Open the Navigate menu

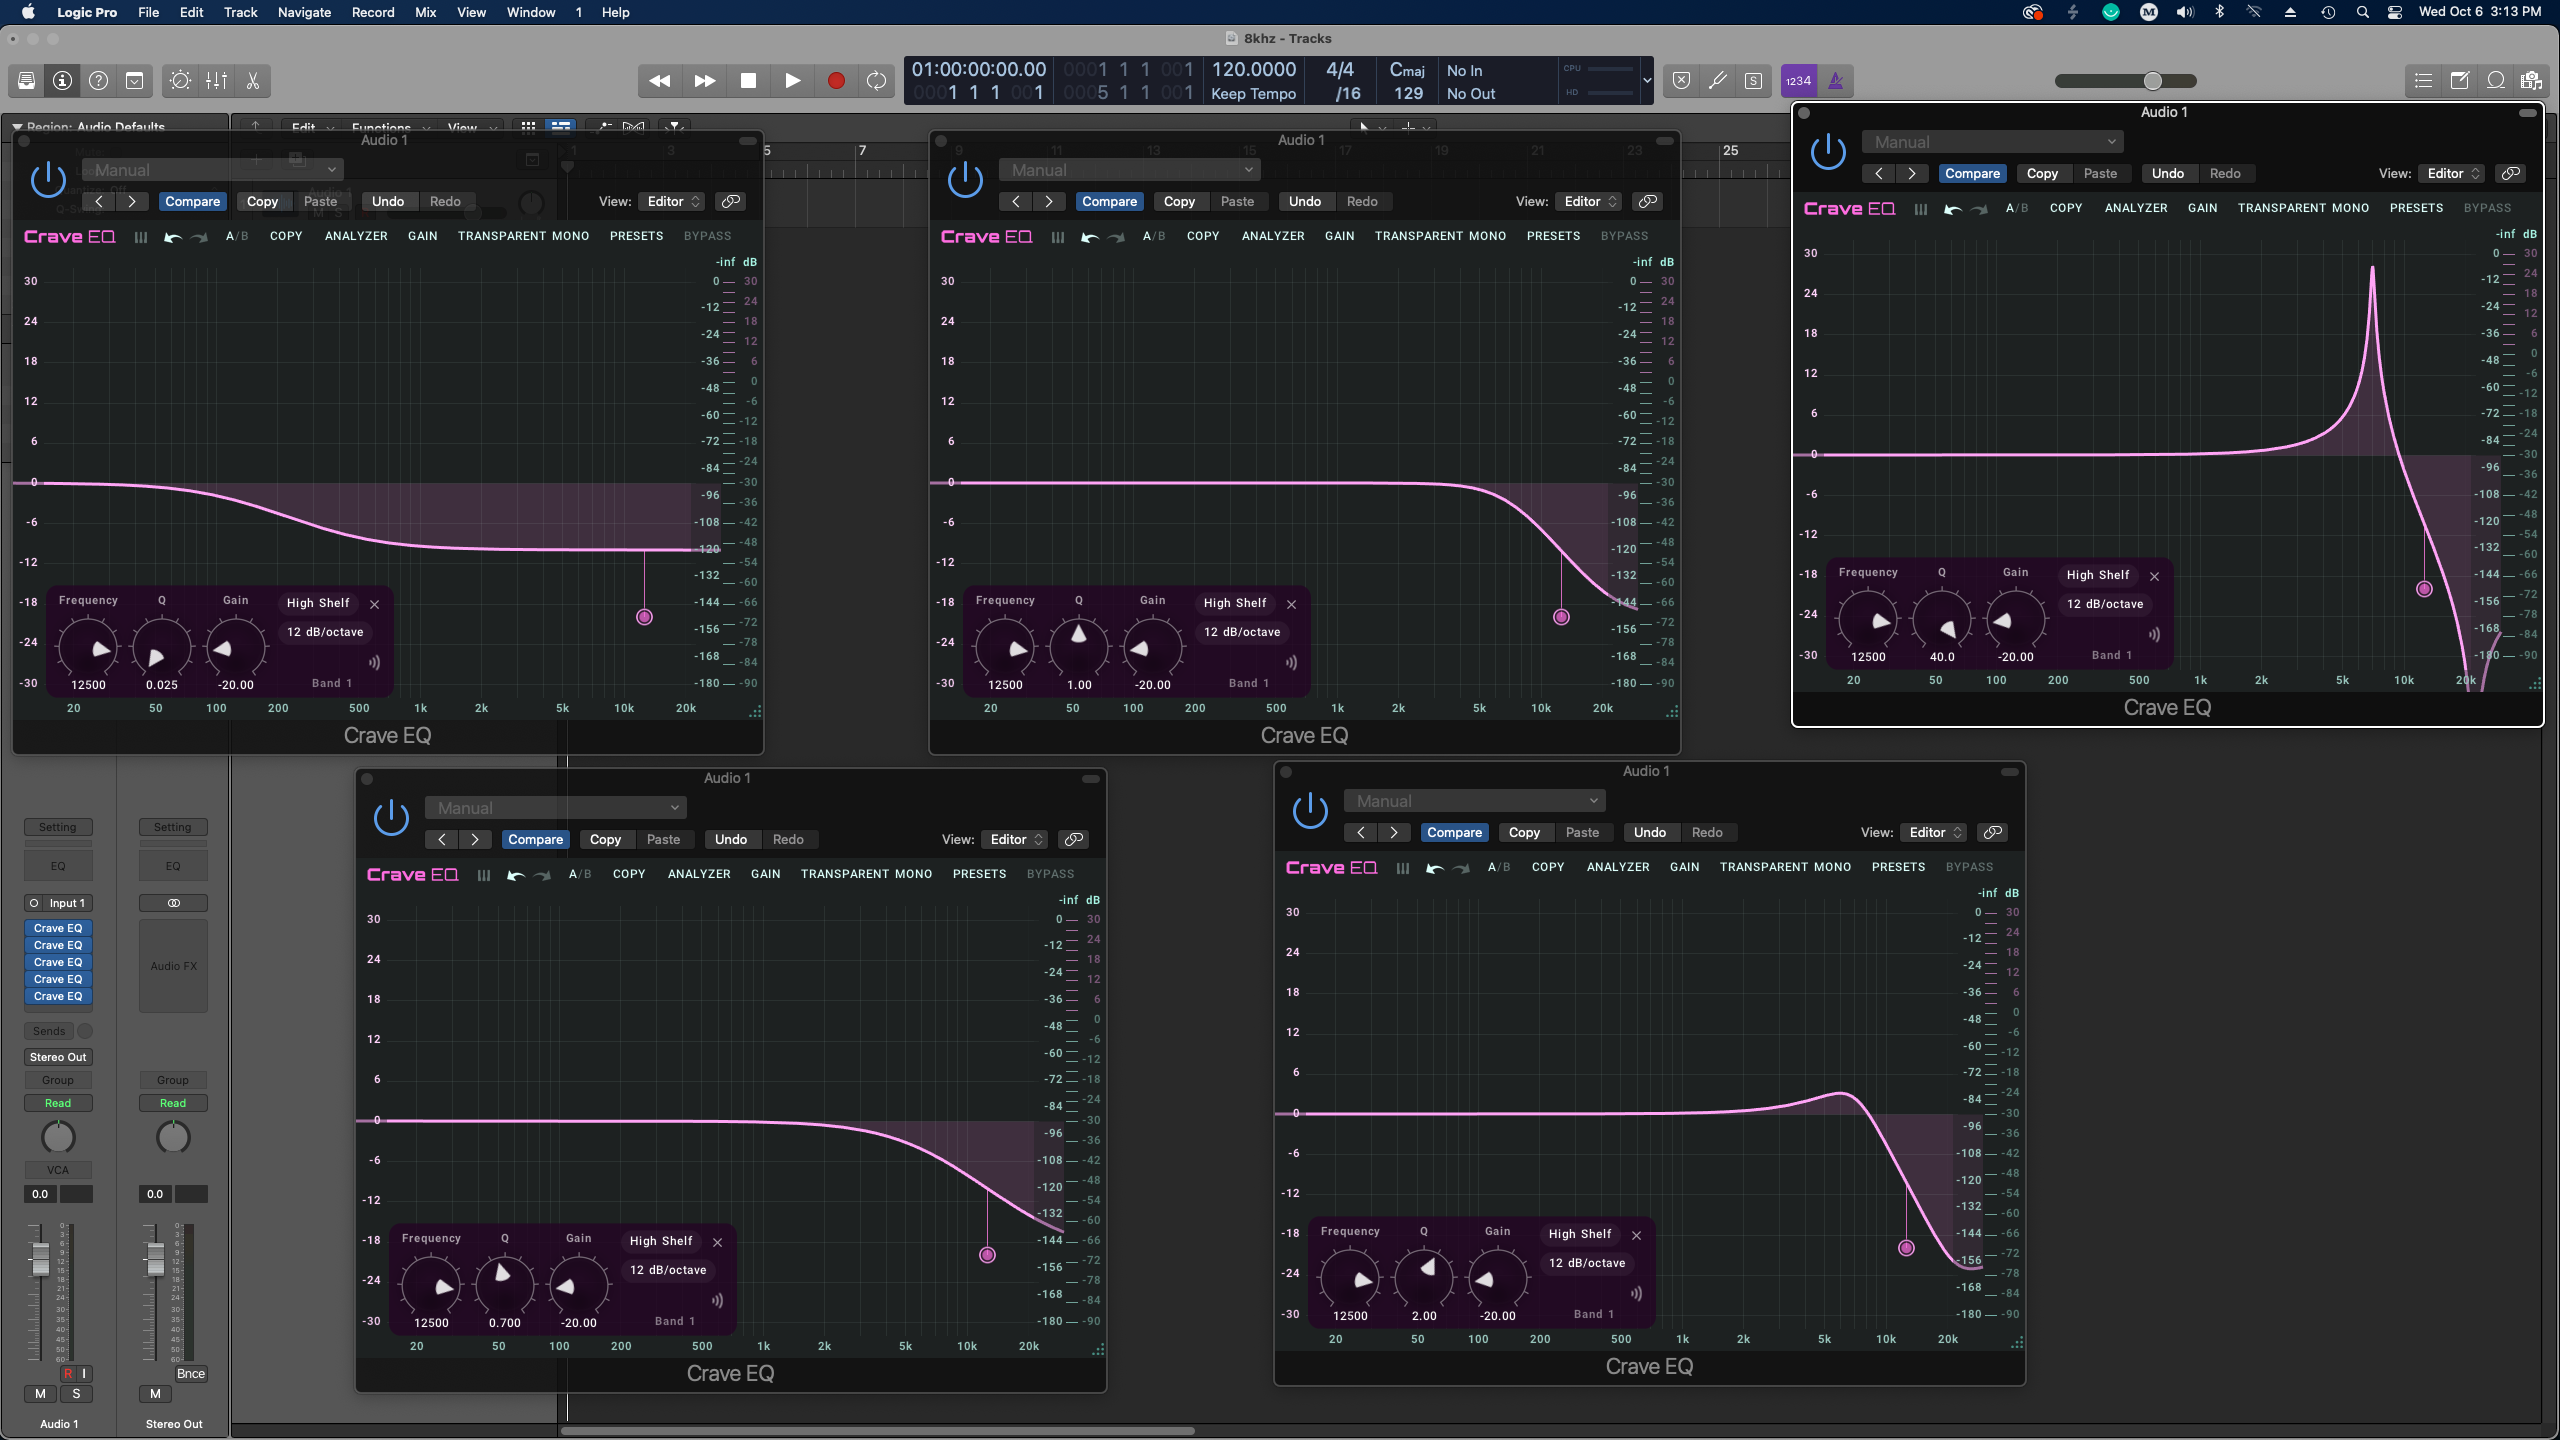click(x=304, y=12)
